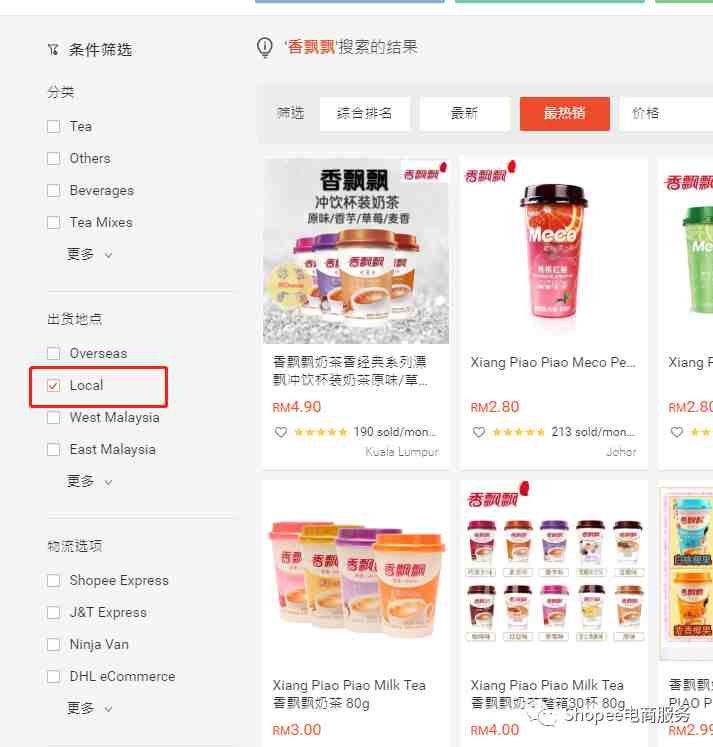Screen dimensions: 713x747
Task: Check the Tea category checkbox
Action: (54, 127)
